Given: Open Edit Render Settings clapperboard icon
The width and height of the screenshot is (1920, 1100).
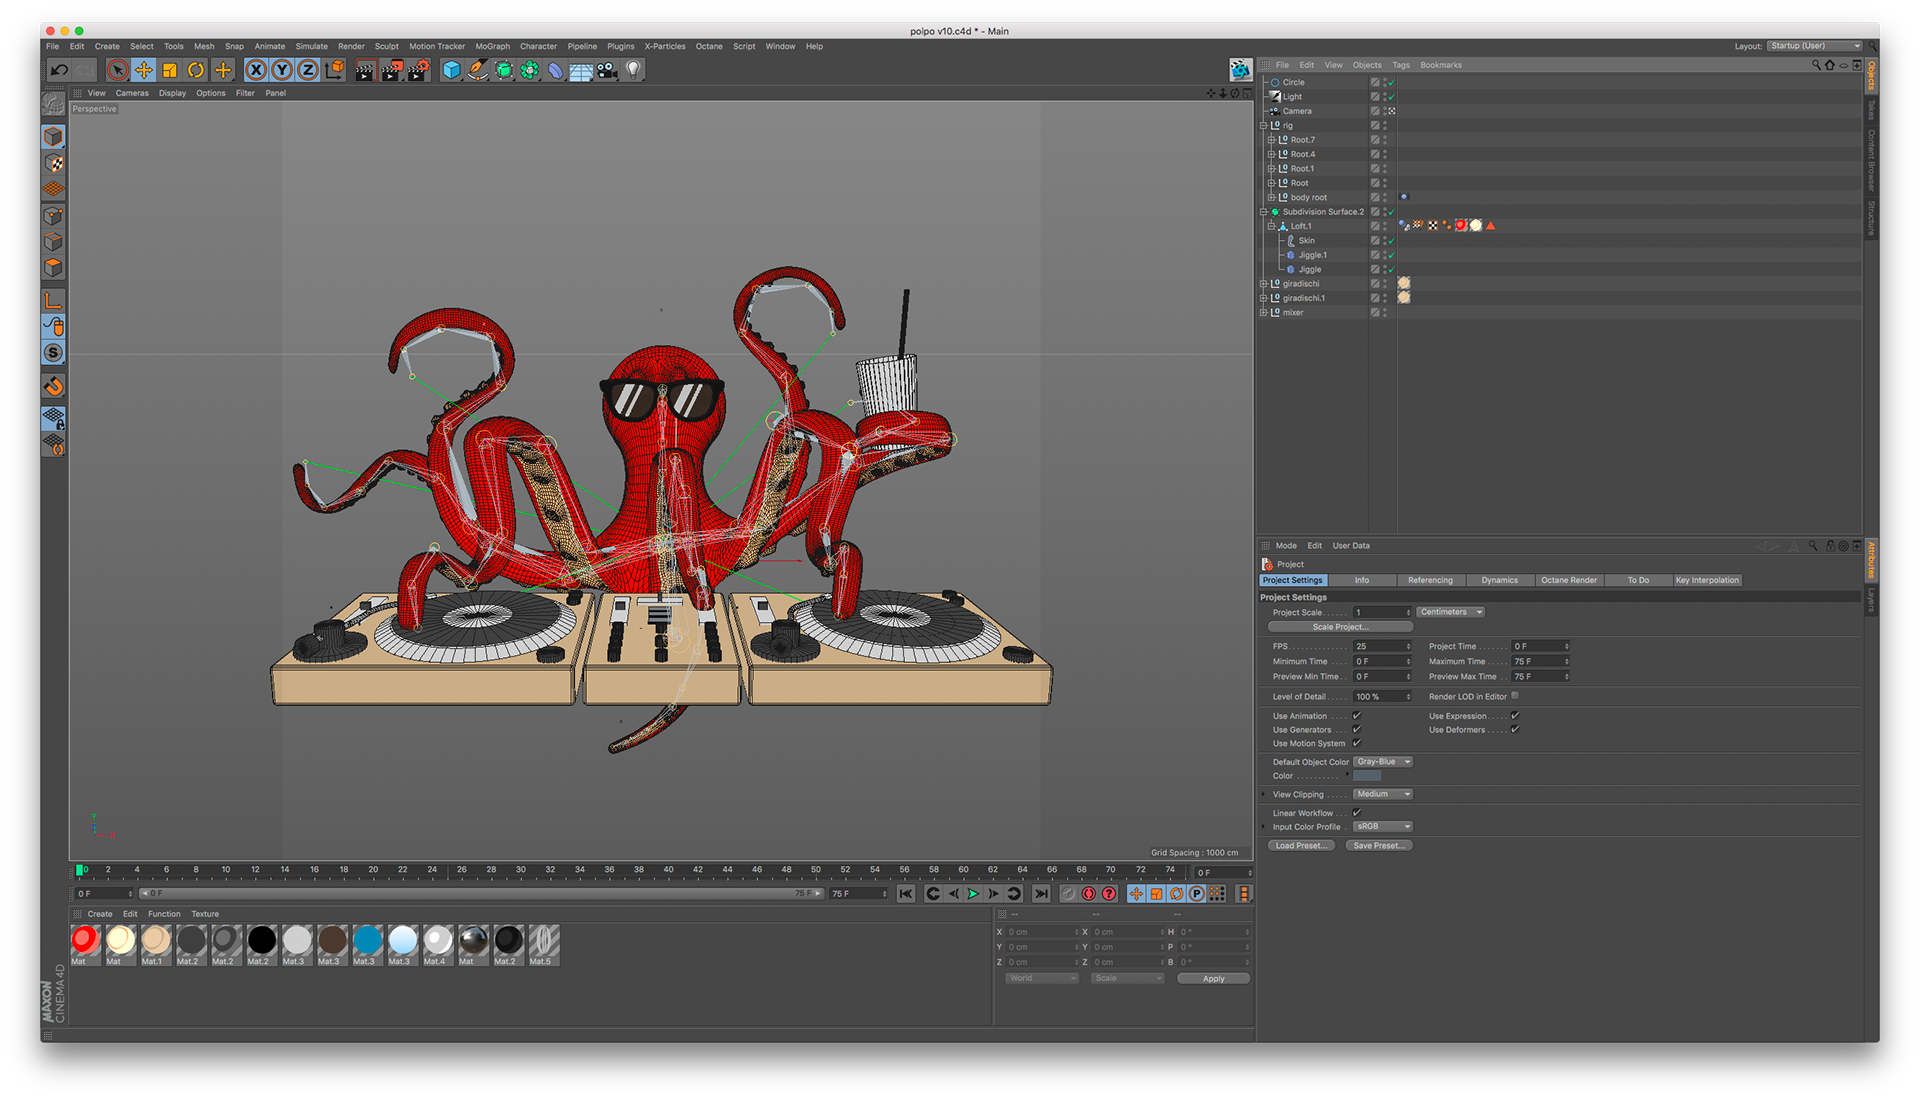Looking at the screenshot, I should [x=418, y=70].
